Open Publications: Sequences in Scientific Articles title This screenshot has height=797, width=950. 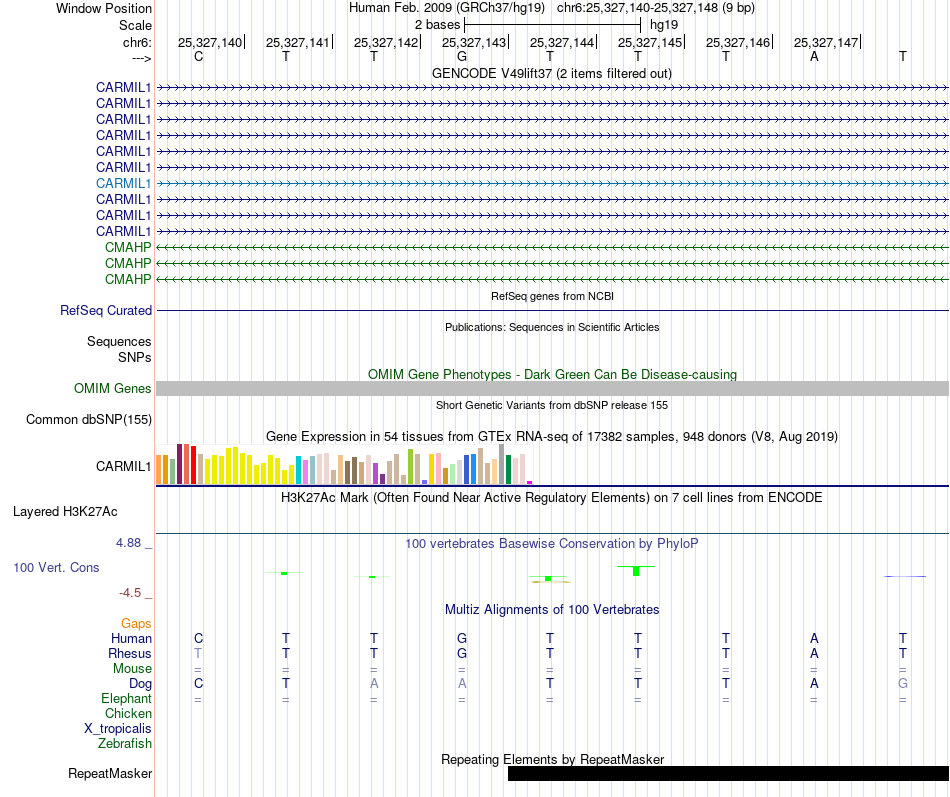(552, 327)
